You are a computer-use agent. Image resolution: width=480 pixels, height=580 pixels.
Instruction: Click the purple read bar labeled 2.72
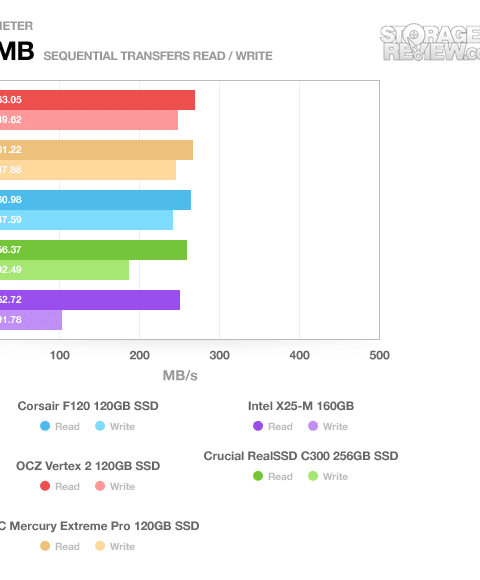point(90,300)
